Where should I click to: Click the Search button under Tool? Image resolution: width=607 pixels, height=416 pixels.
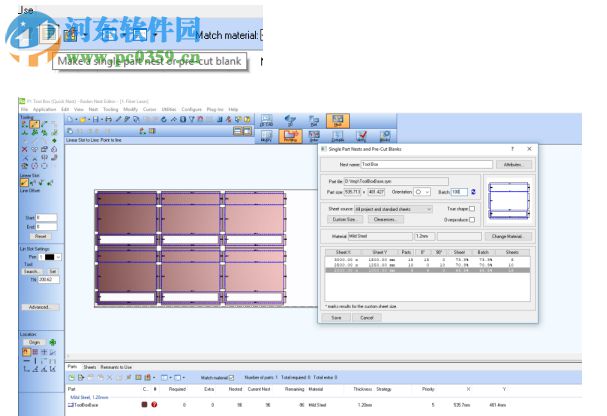coord(31,271)
